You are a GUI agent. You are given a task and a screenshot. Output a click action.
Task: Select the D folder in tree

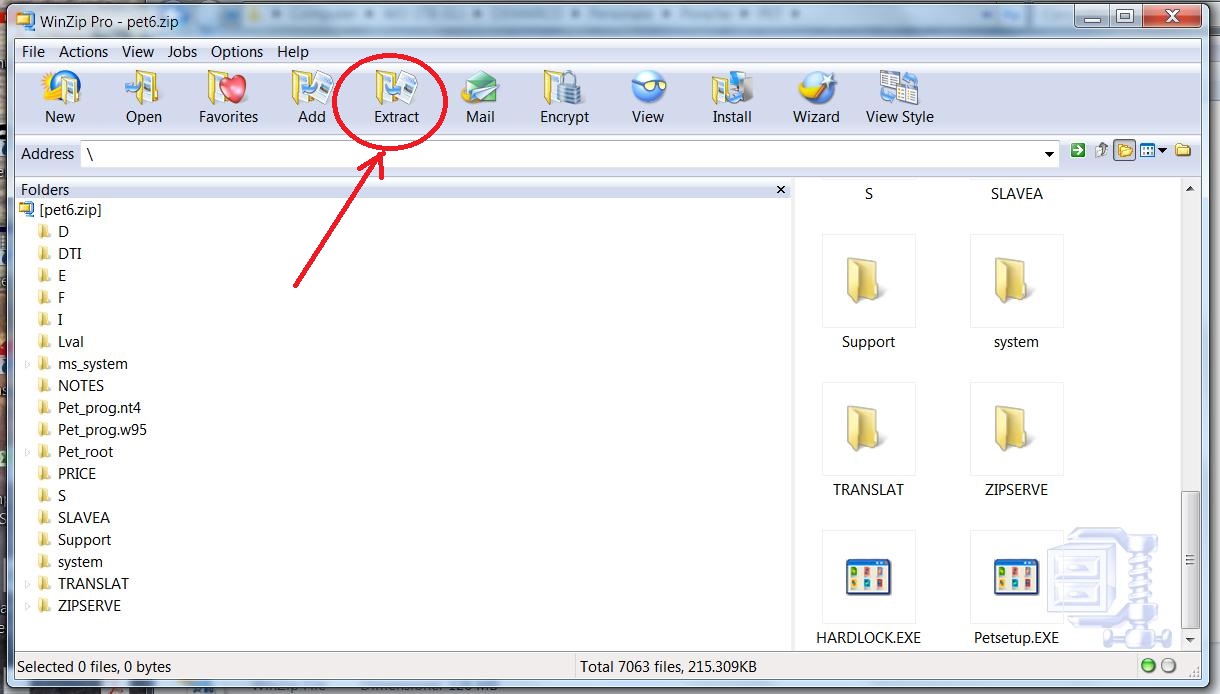click(x=63, y=232)
